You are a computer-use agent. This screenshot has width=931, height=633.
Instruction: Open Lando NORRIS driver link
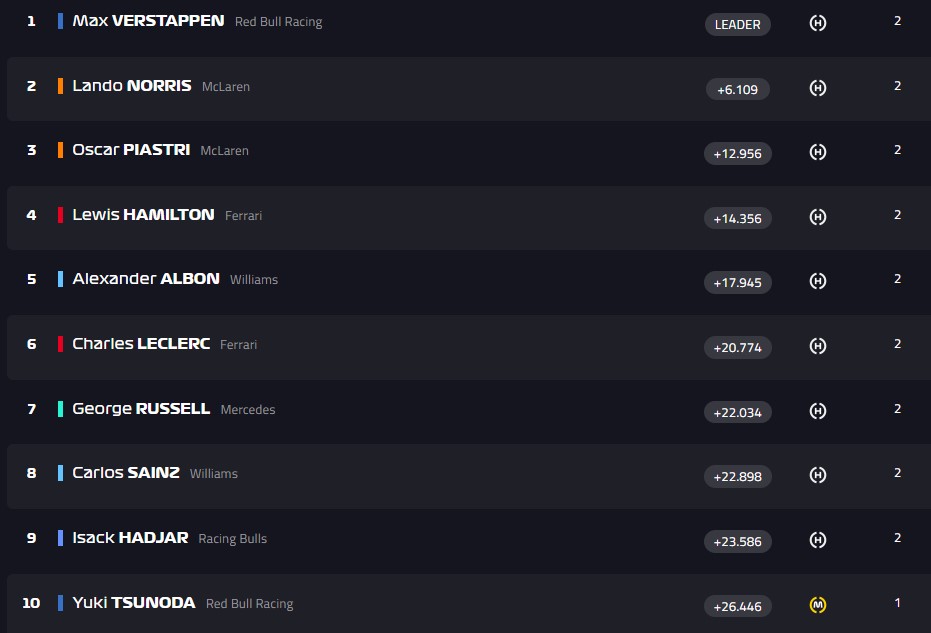131,86
